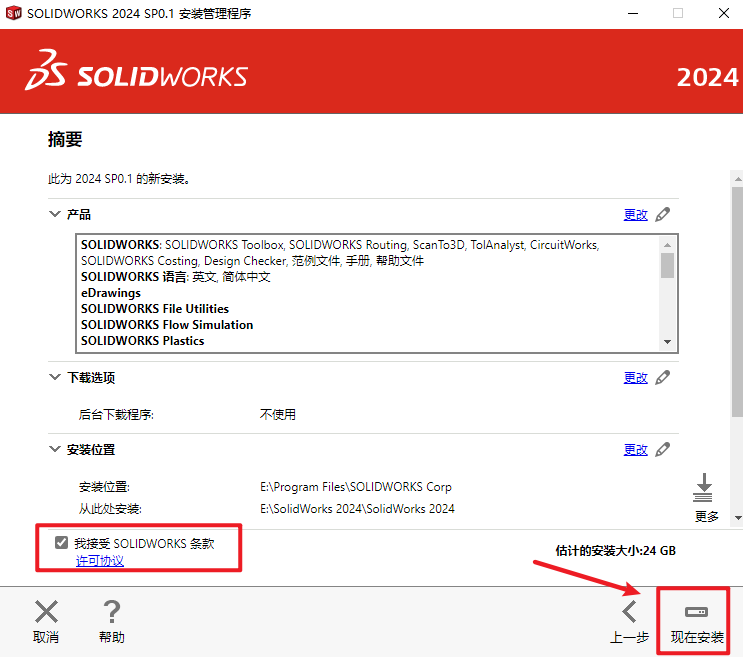Click E:\SolidWorks 2024\SolidWorks 2024 path
This screenshot has width=743, height=657.
coord(357,509)
